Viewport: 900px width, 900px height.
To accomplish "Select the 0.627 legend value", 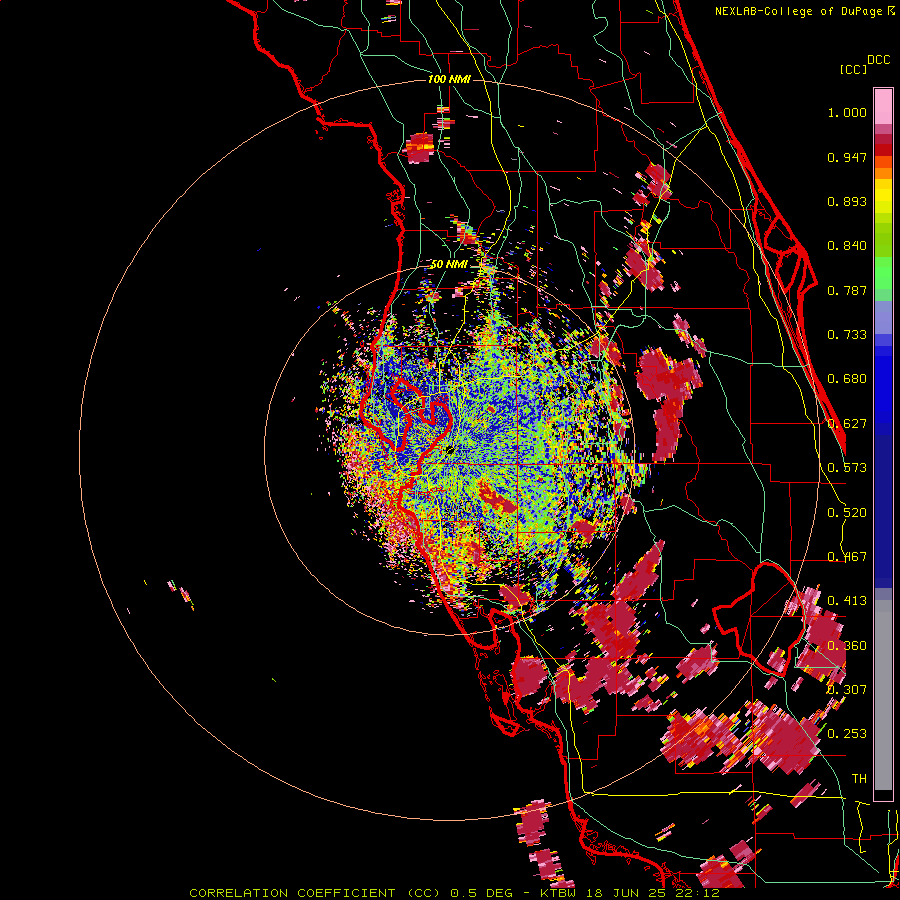I will click(x=847, y=424).
